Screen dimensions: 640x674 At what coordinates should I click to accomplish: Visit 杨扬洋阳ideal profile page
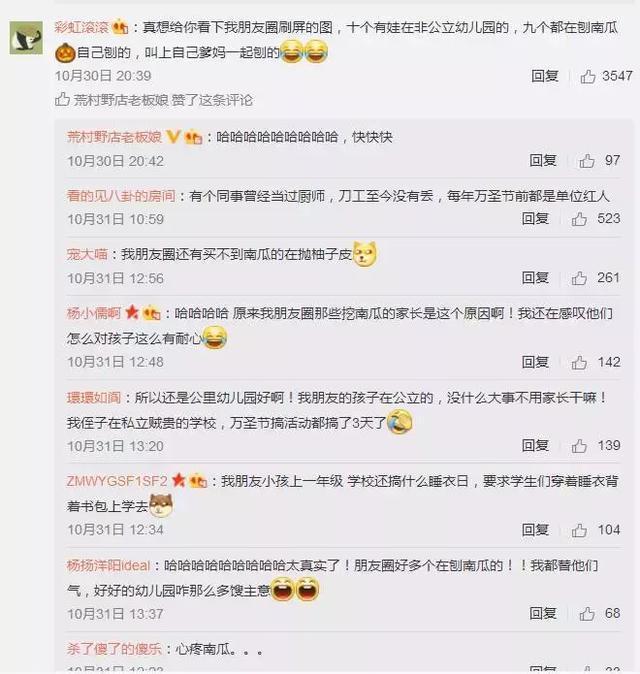tap(108, 565)
